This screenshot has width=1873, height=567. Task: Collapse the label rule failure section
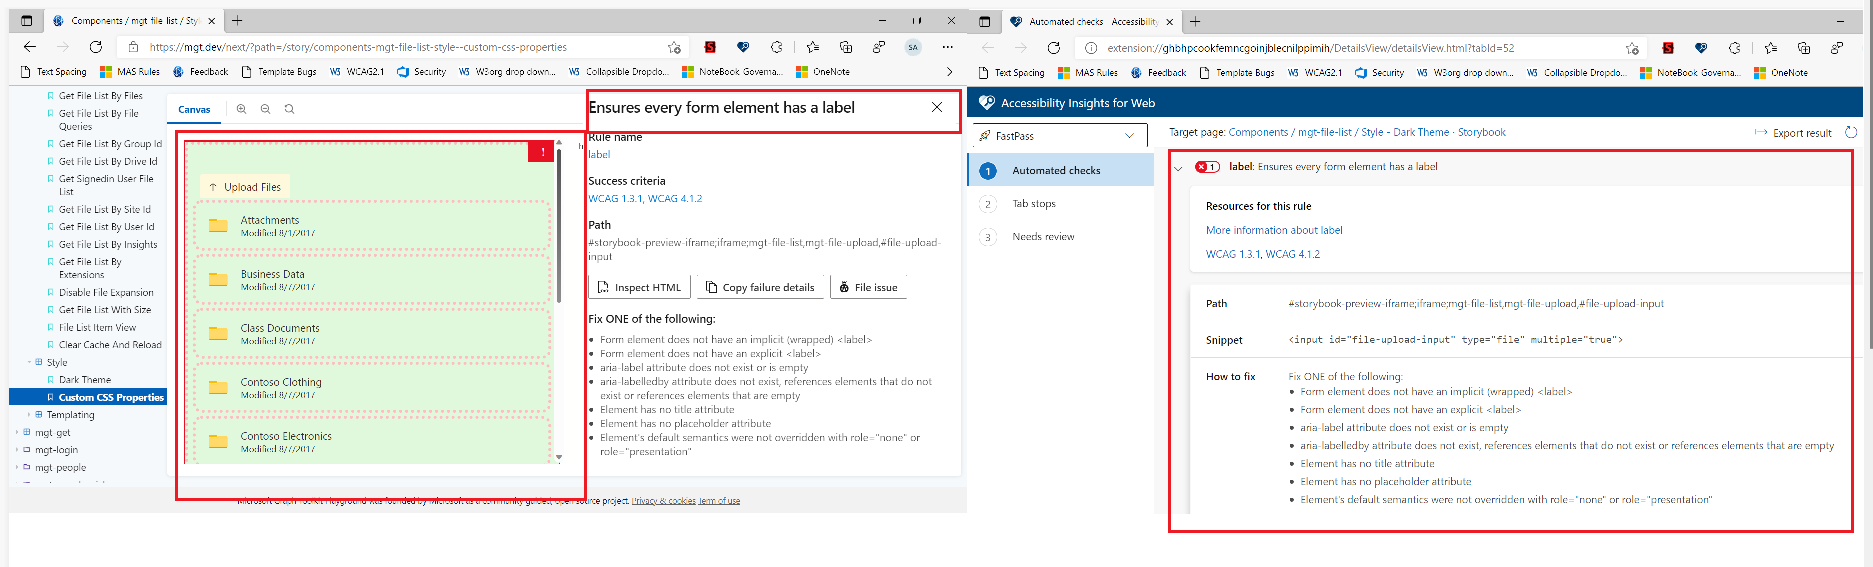(x=1178, y=168)
